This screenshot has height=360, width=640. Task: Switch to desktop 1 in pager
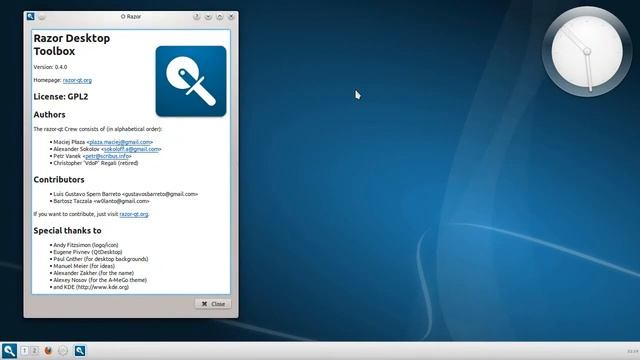coord(24,351)
